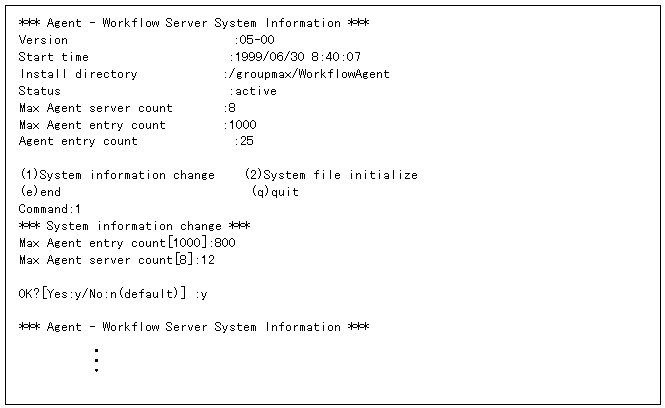Click the Agent entry count value :25
665x408 pixels.
[243, 142]
